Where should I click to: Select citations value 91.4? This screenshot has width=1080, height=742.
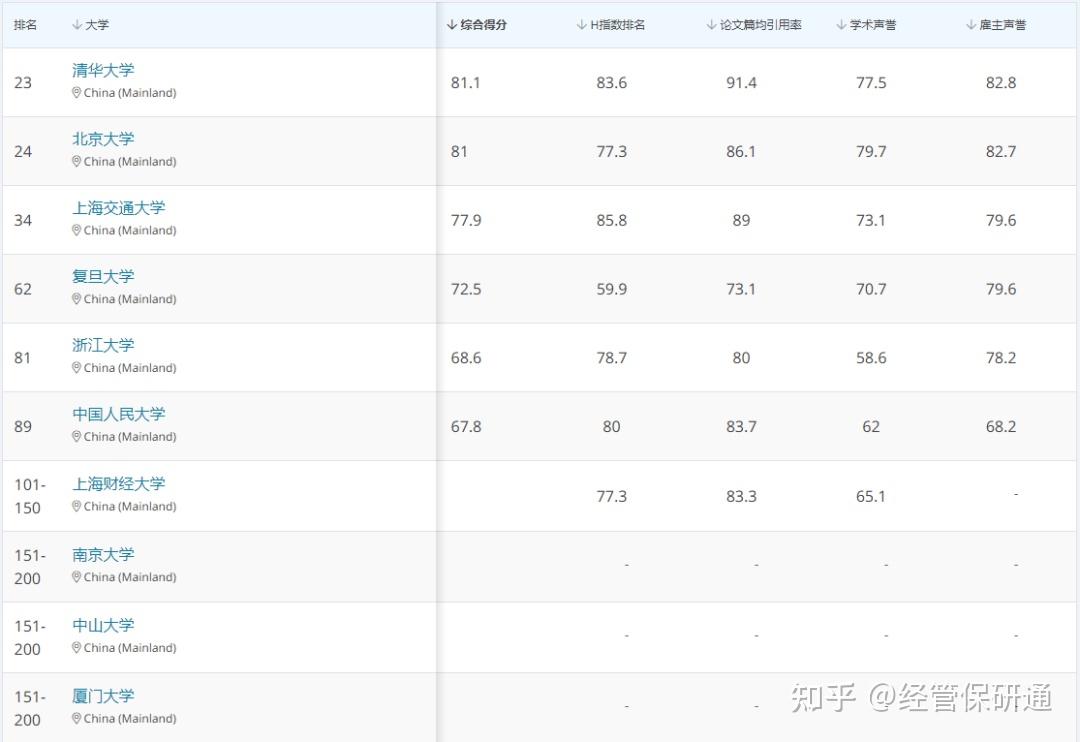pyautogui.click(x=741, y=83)
